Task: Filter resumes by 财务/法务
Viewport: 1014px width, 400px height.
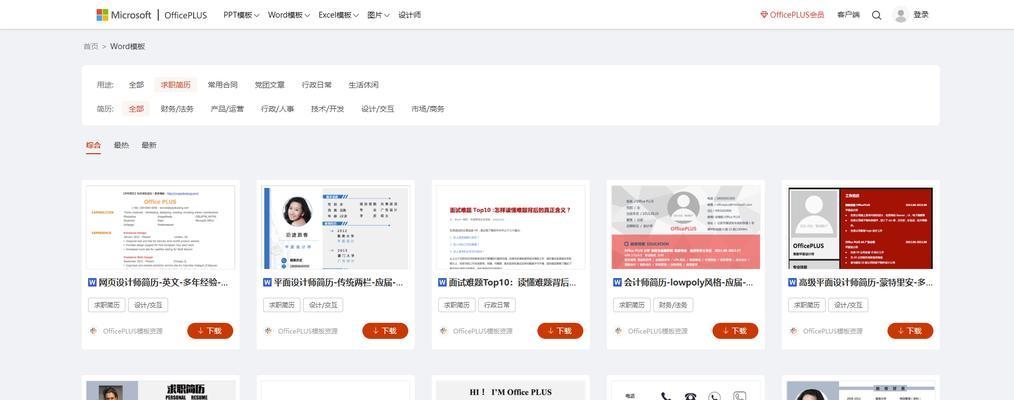Action: click(x=177, y=109)
